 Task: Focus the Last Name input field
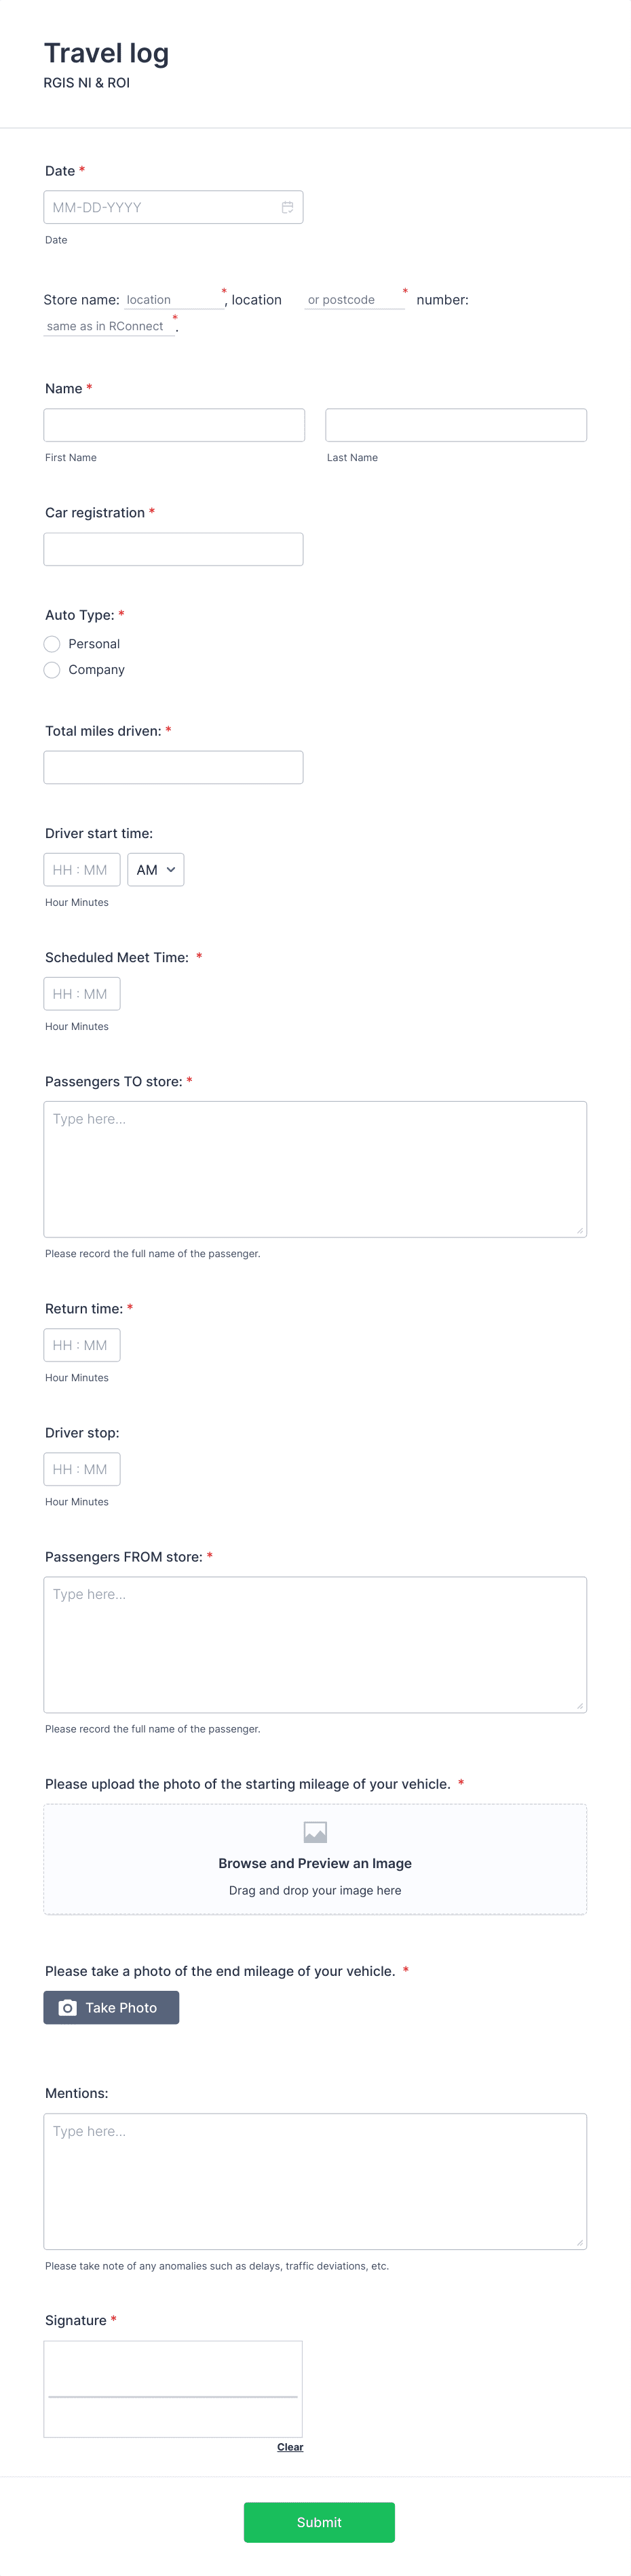click(456, 425)
